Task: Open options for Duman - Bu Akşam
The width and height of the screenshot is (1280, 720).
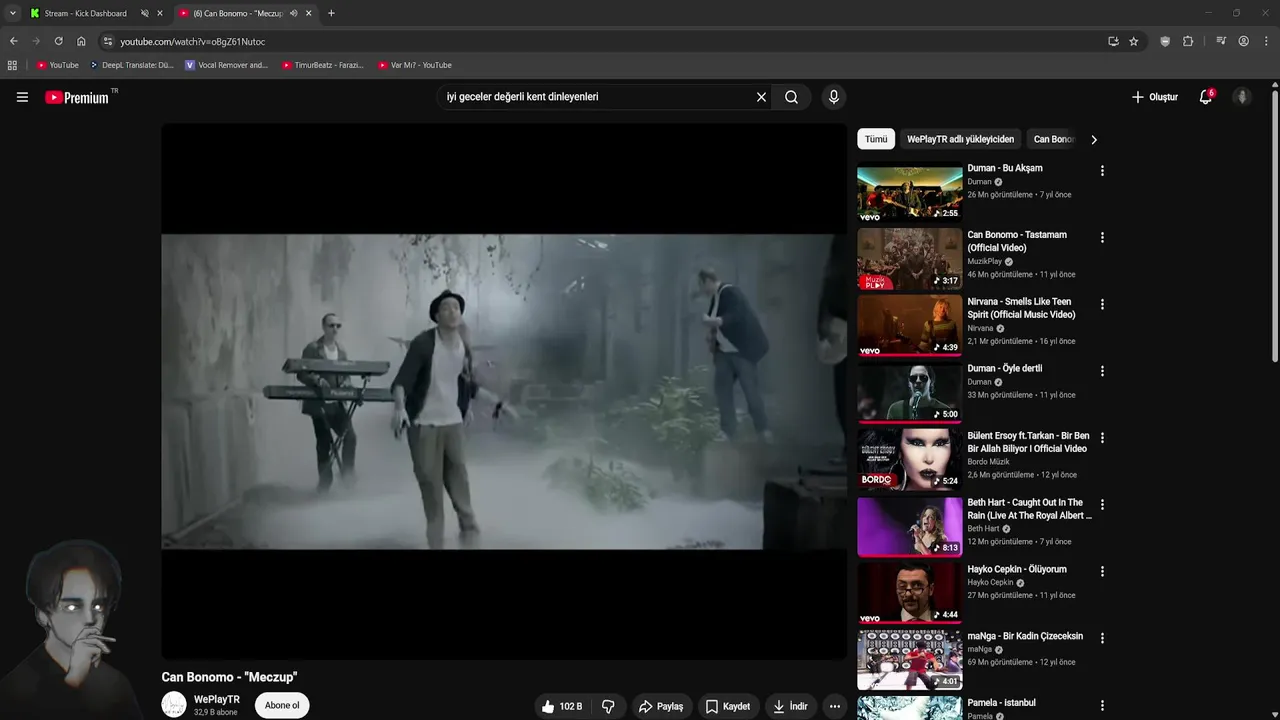Action: tap(1102, 171)
